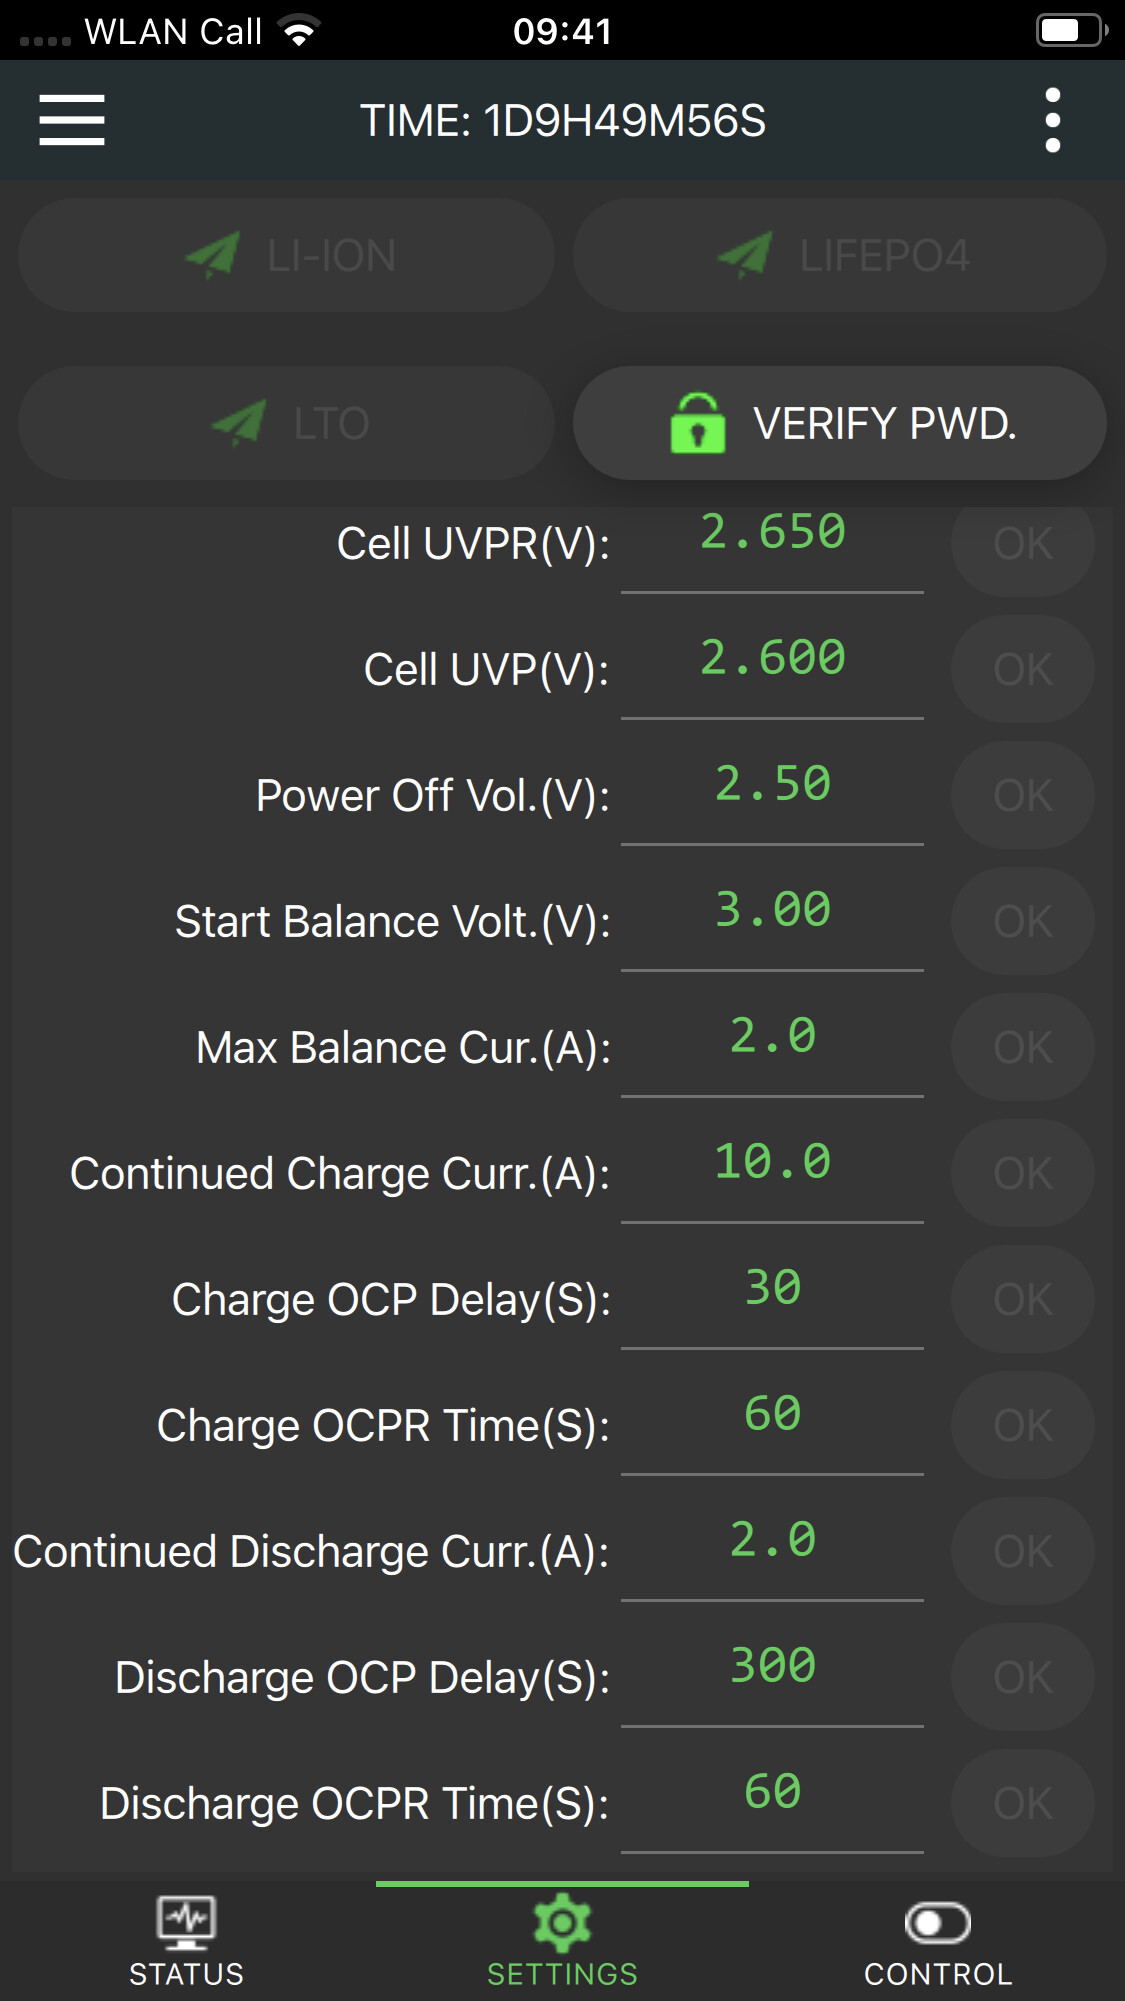Tap the LTO paper plane icon
Image resolution: width=1125 pixels, height=2001 pixels.
[239, 423]
